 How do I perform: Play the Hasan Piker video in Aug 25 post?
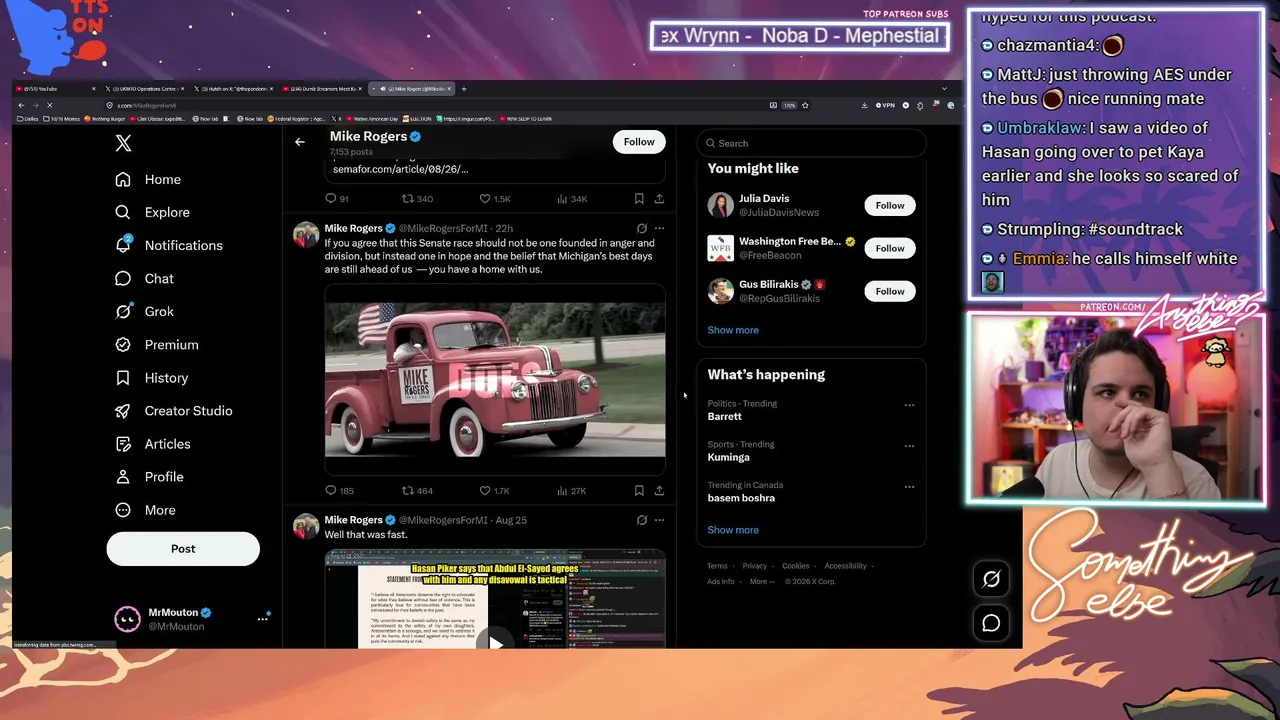tap(495, 642)
